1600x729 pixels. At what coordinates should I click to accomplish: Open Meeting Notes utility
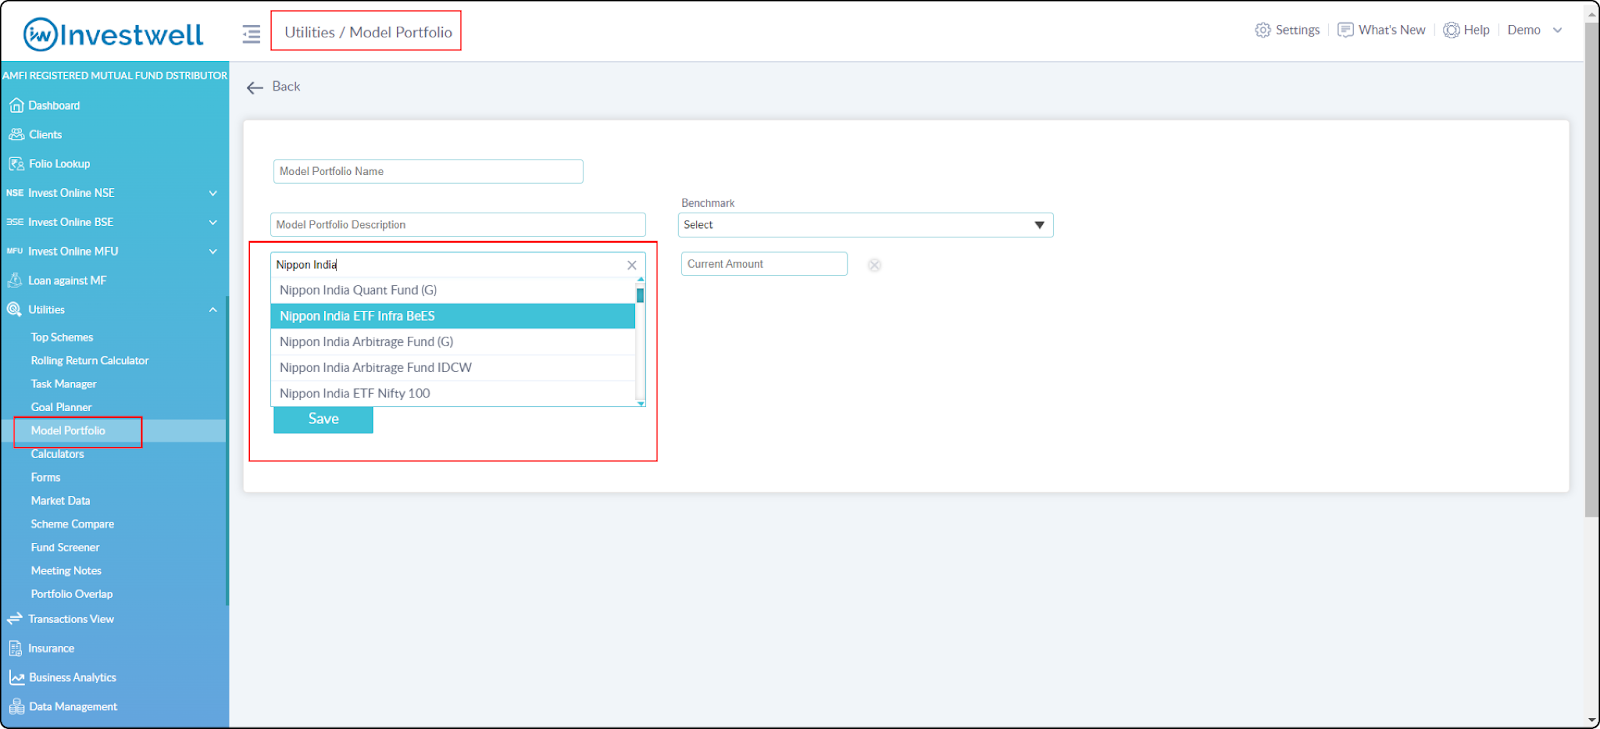pos(66,571)
